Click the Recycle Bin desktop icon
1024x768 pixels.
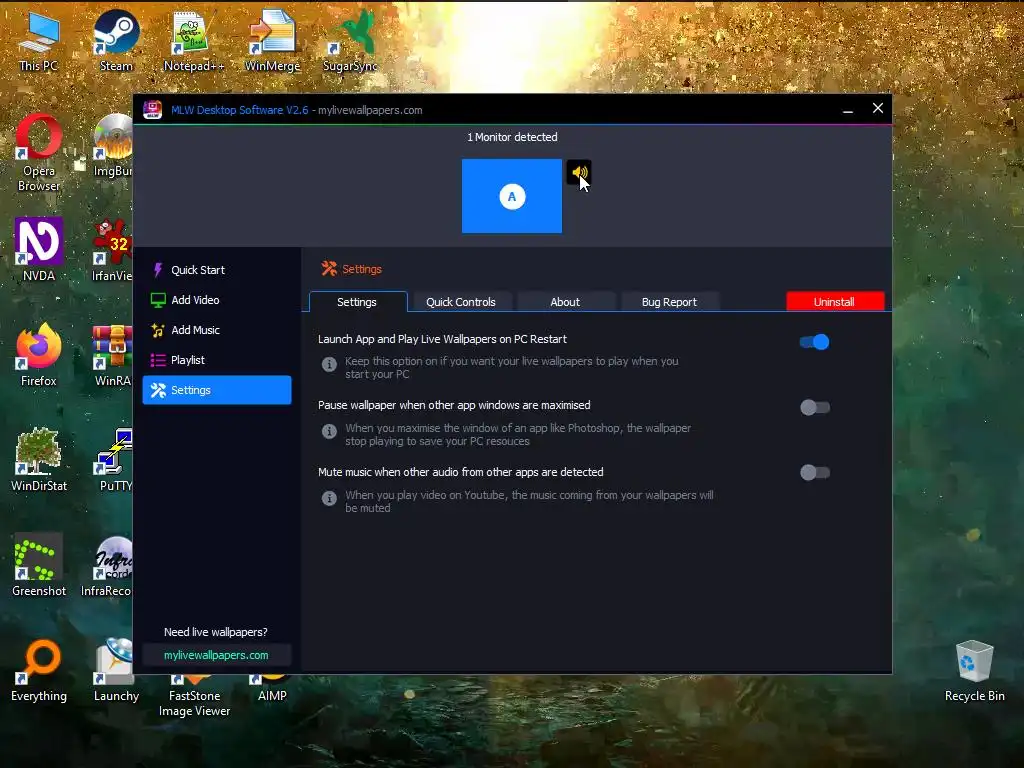pos(974,671)
